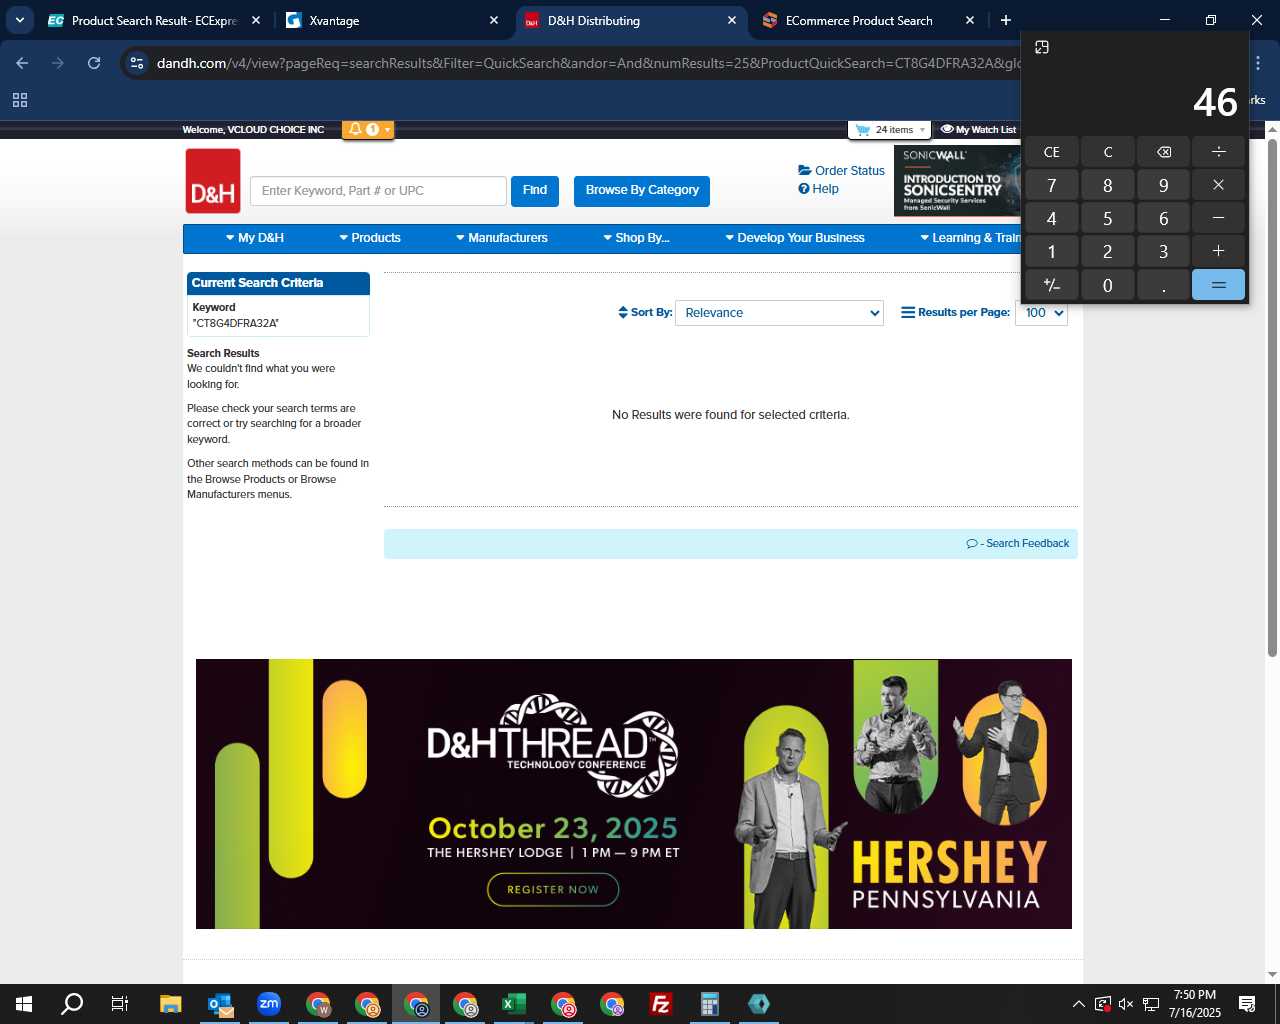Image resolution: width=1280 pixels, height=1024 pixels.
Task: Open the shopping cart with 24 items
Action: tap(889, 130)
